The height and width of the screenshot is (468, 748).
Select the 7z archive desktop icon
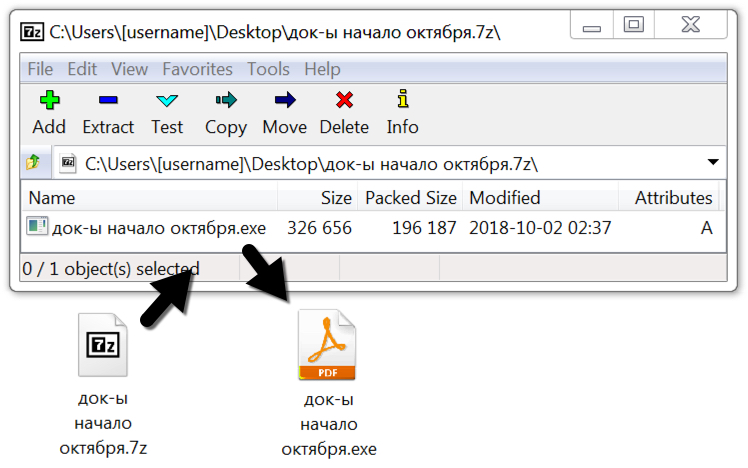pos(103,344)
